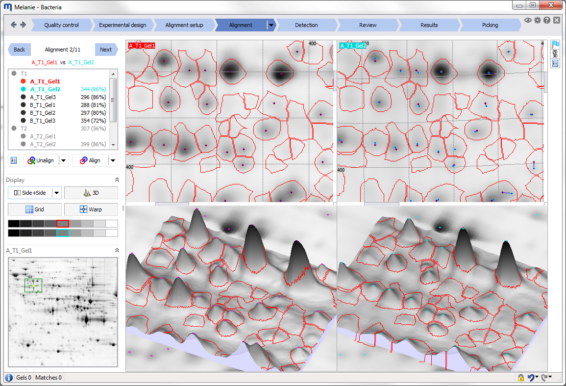This screenshot has height=386, width=566.
Task: Select the cyan-outlined gray swatch in bottom row
Action: tap(63, 233)
